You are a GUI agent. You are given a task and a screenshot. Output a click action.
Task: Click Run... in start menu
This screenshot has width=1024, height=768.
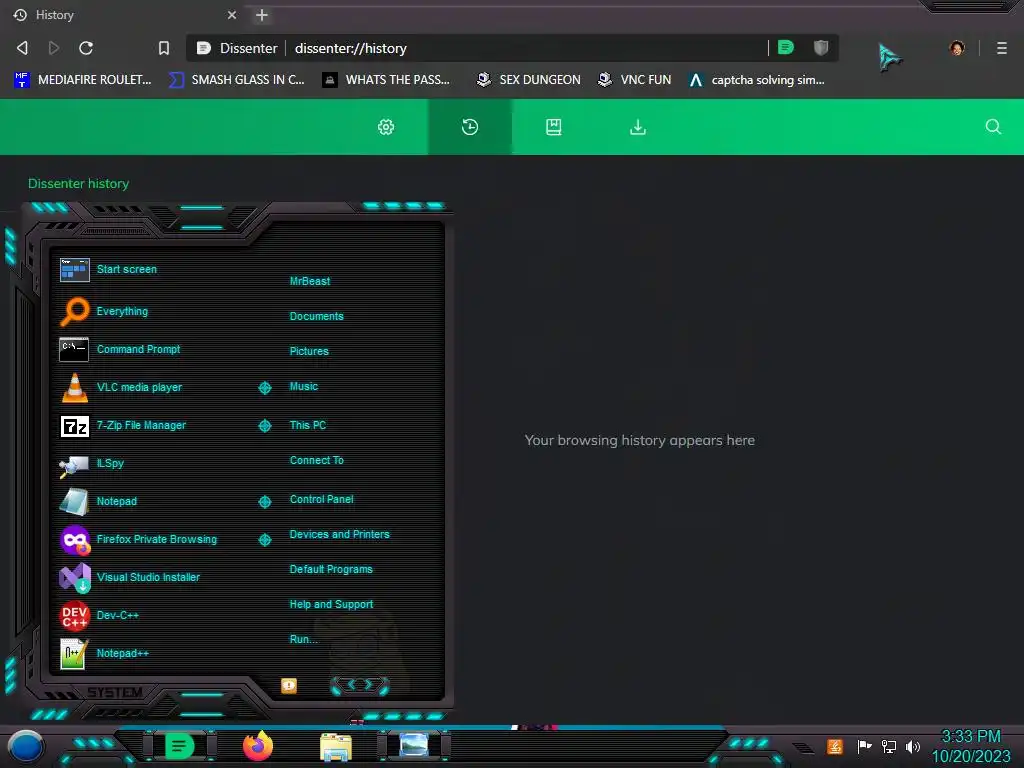304,639
